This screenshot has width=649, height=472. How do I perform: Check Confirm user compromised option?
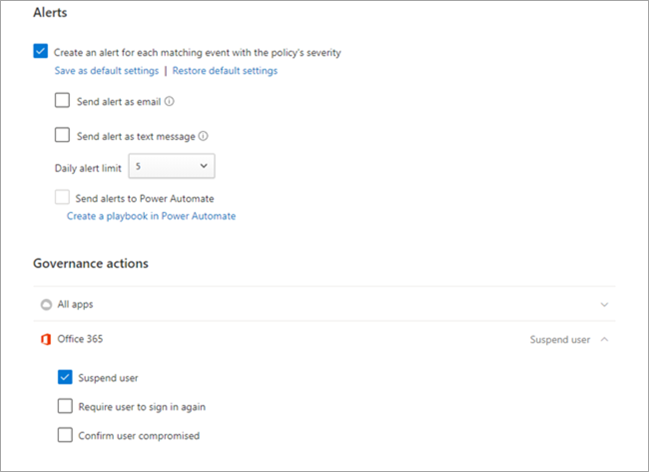coord(65,435)
